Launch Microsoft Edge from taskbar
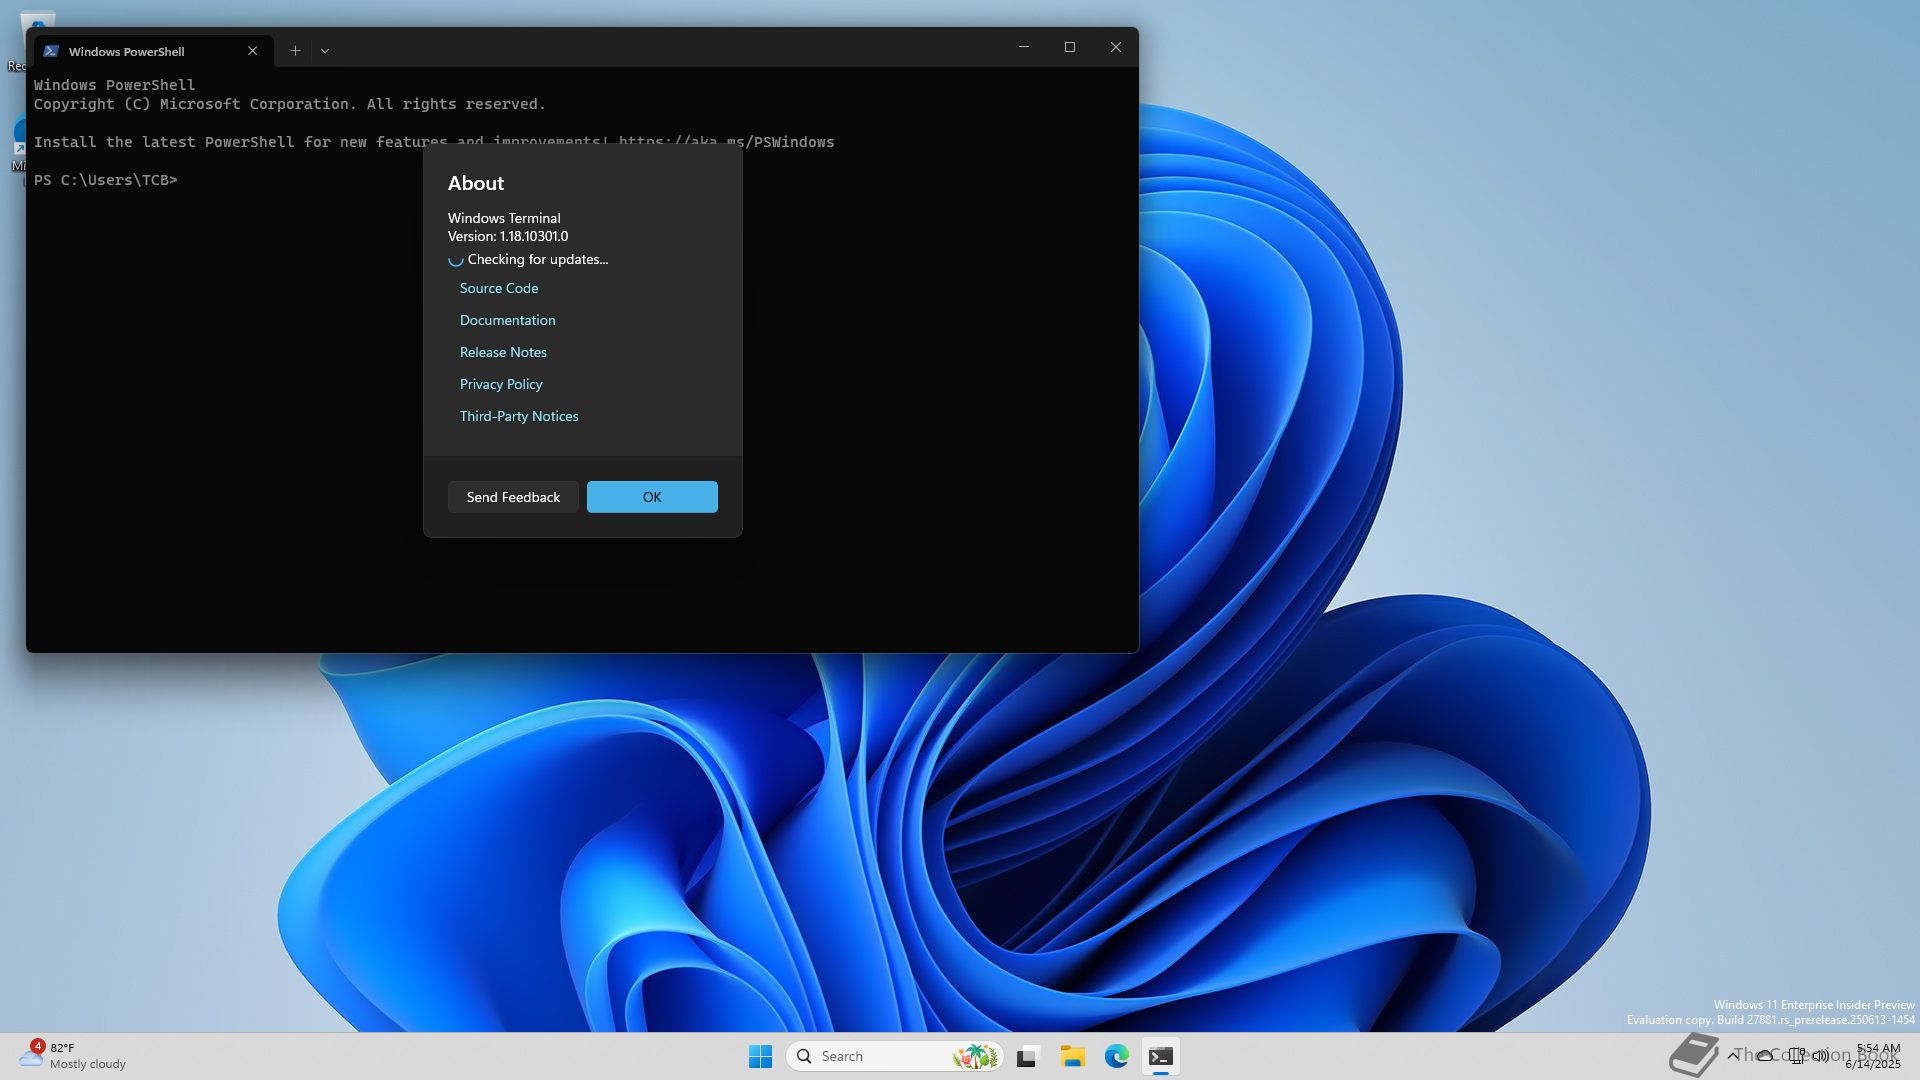 click(x=1116, y=1056)
